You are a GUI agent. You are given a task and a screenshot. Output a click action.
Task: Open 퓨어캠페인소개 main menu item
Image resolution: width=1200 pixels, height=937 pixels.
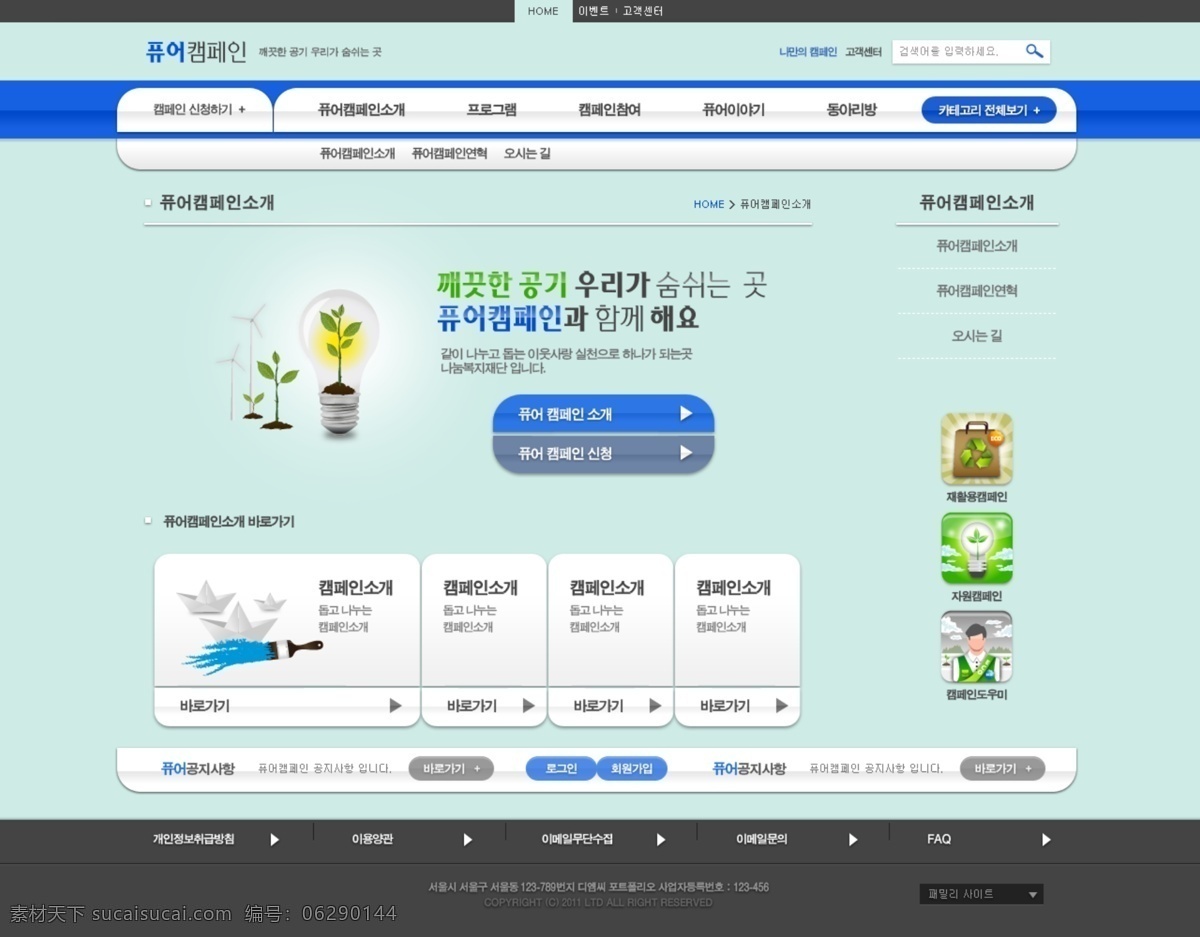coord(361,110)
